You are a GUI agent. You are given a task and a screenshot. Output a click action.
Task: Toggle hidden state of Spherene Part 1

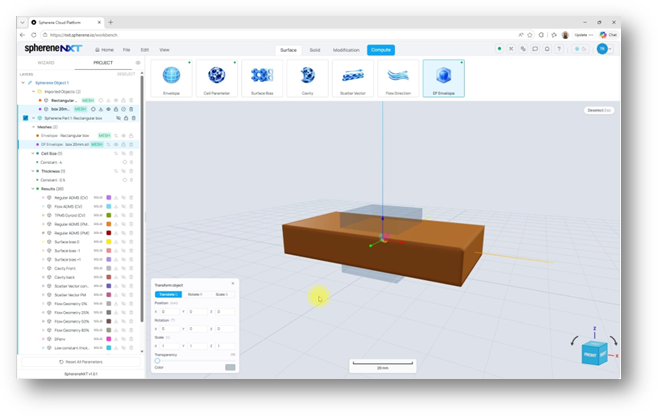coord(118,118)
